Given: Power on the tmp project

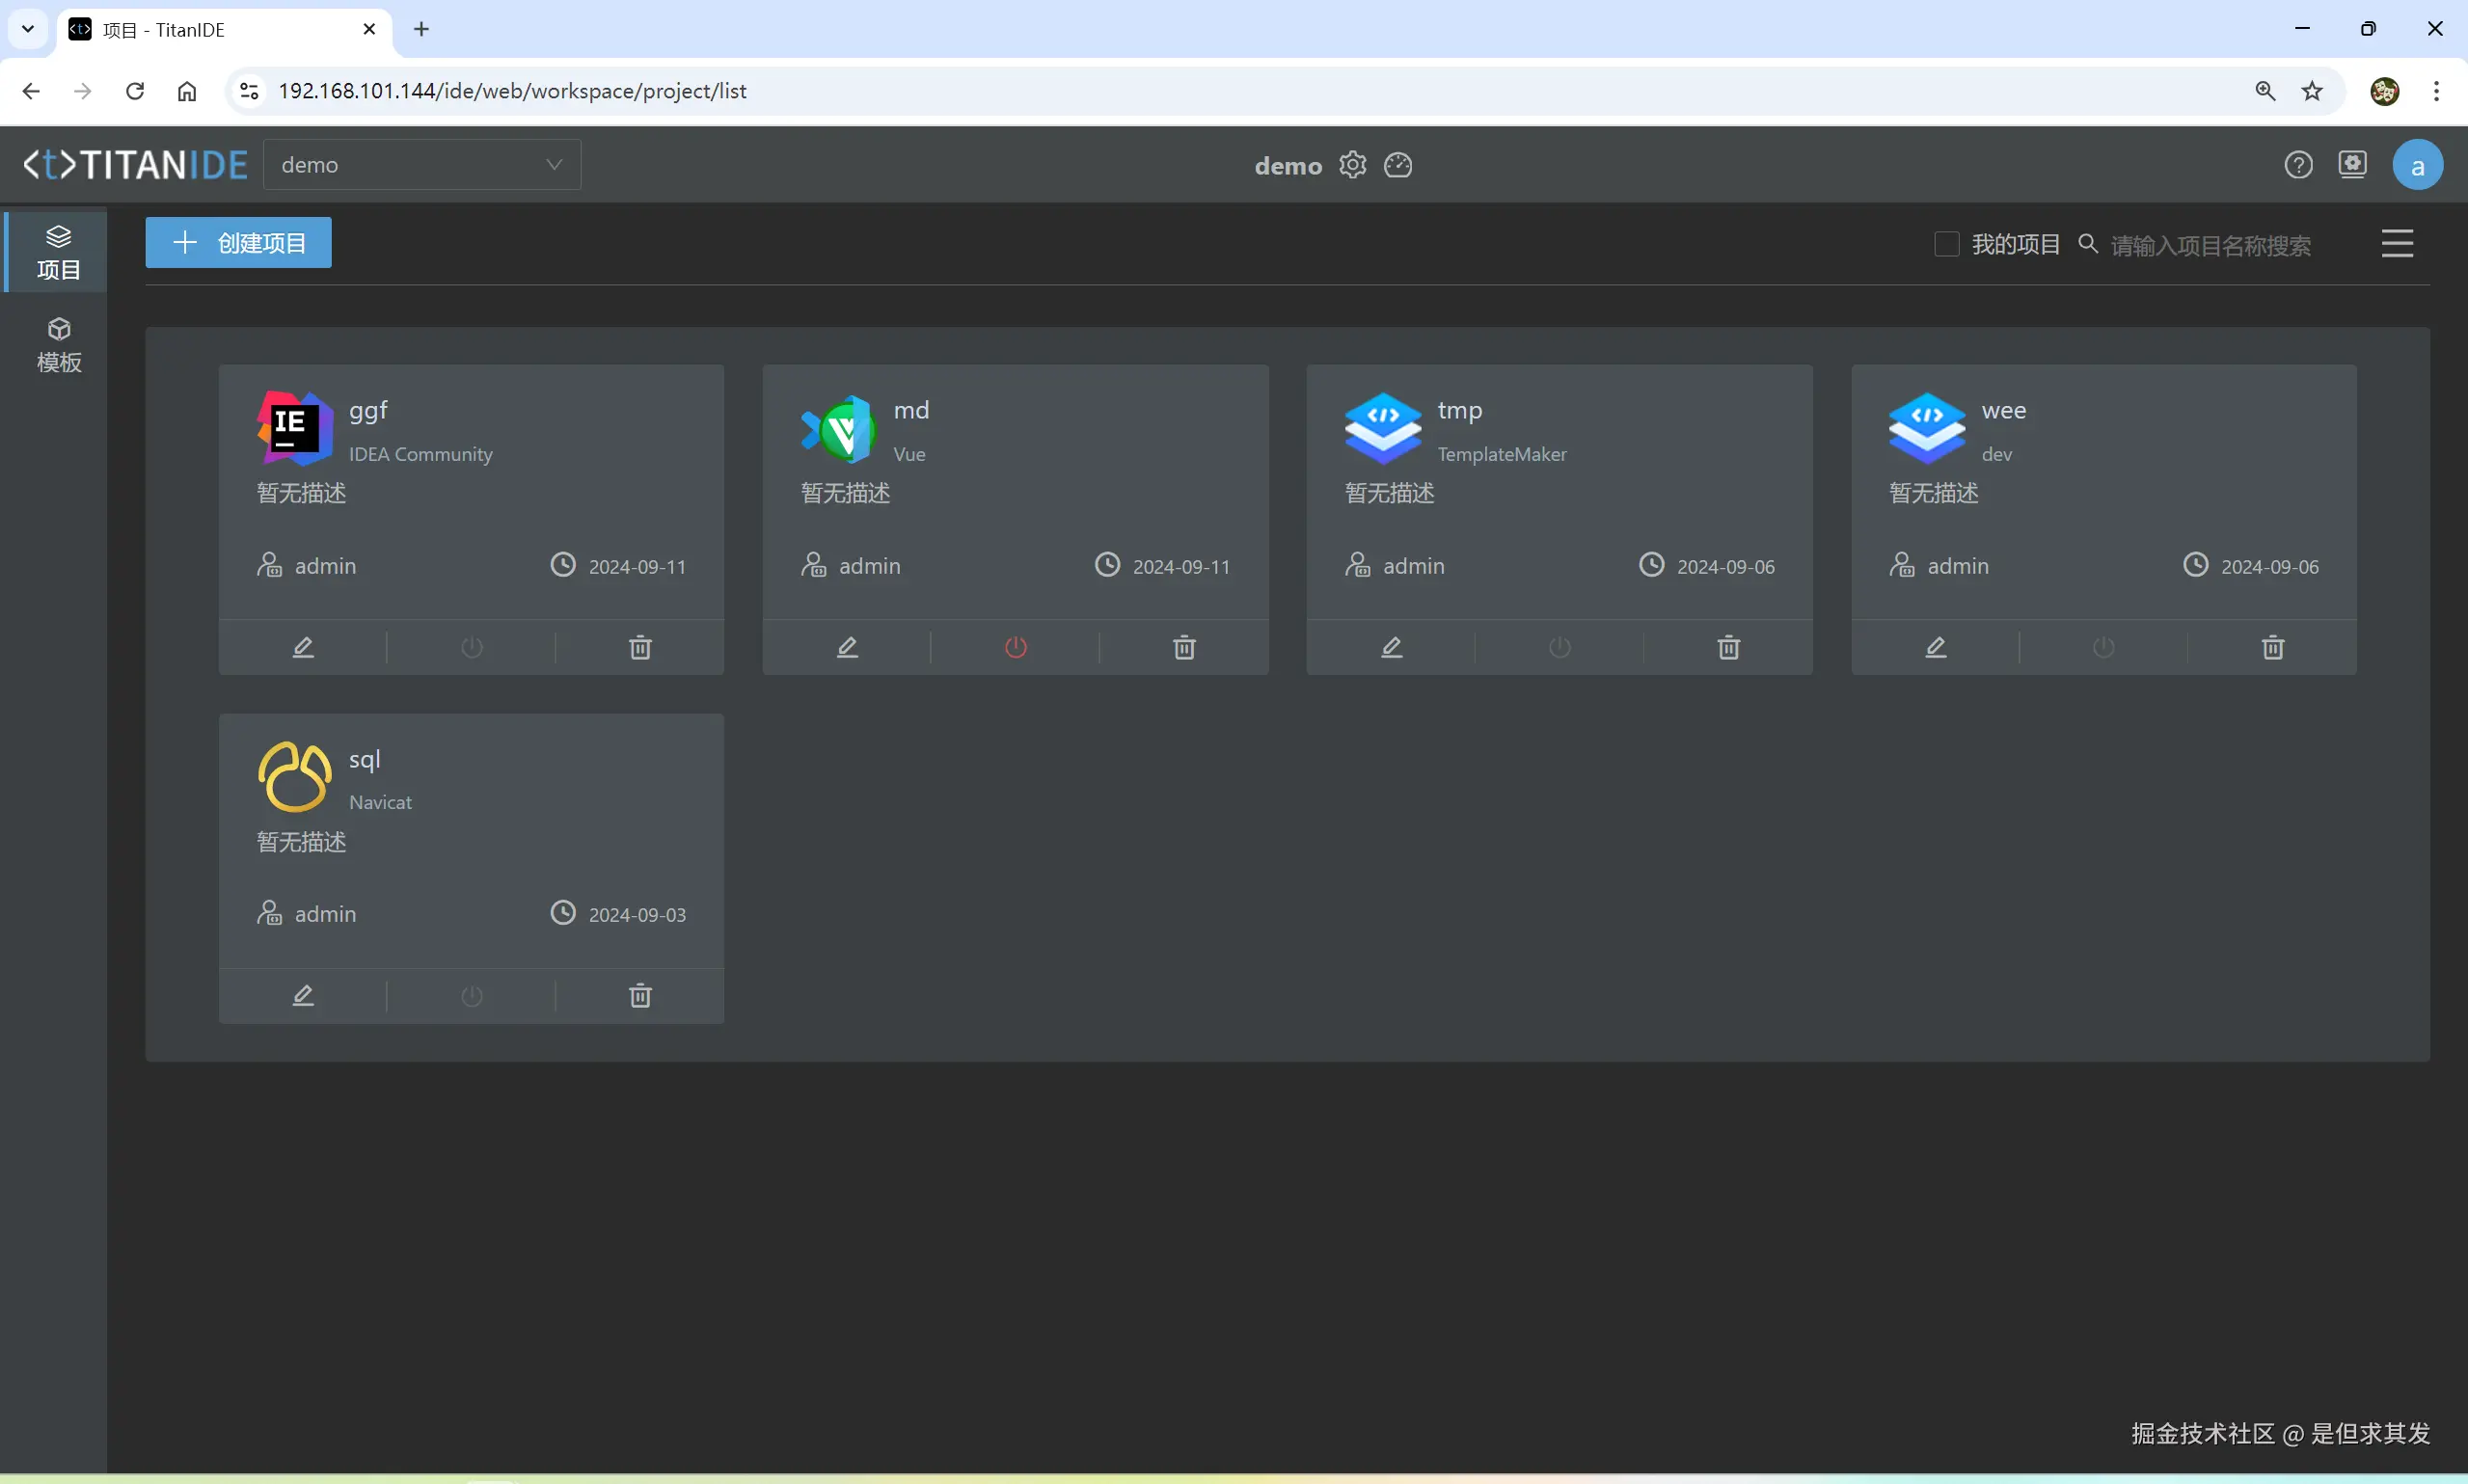Looking at the screenshot, I should (x=1559, y=648).
